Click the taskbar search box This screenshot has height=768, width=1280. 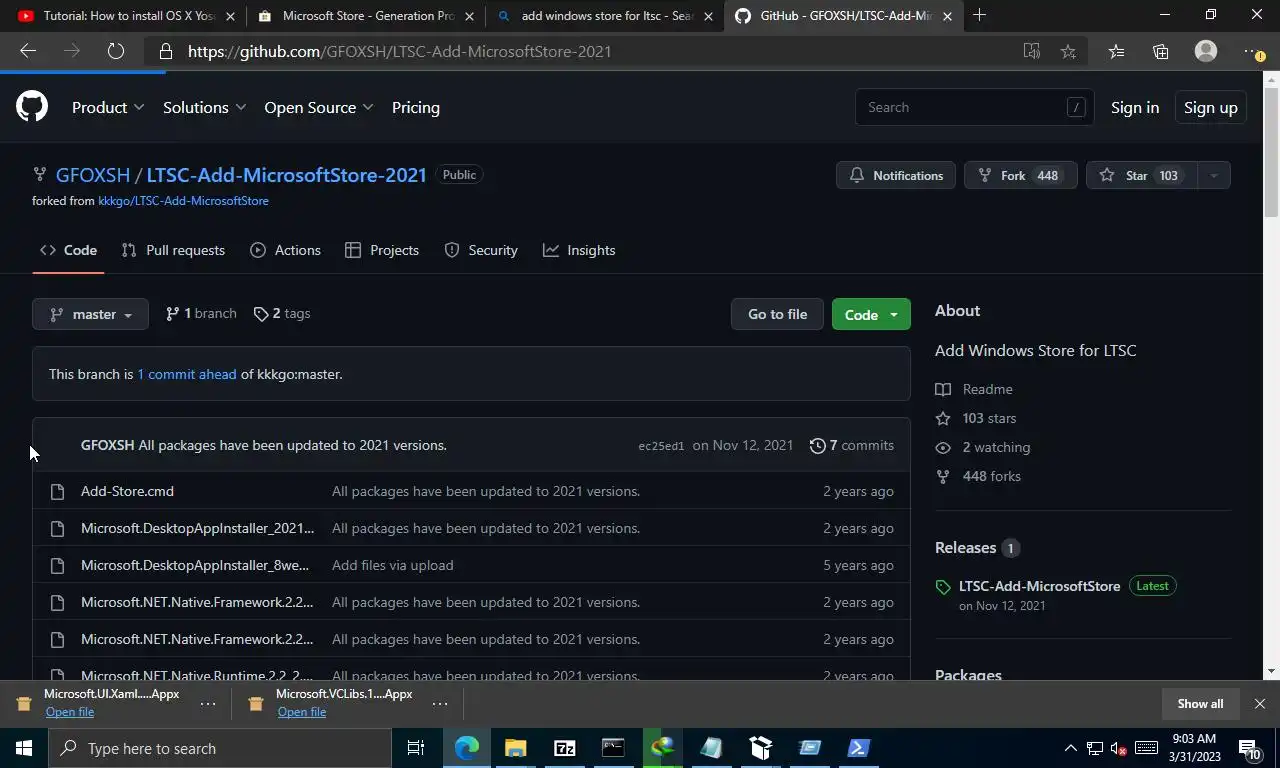220,748
